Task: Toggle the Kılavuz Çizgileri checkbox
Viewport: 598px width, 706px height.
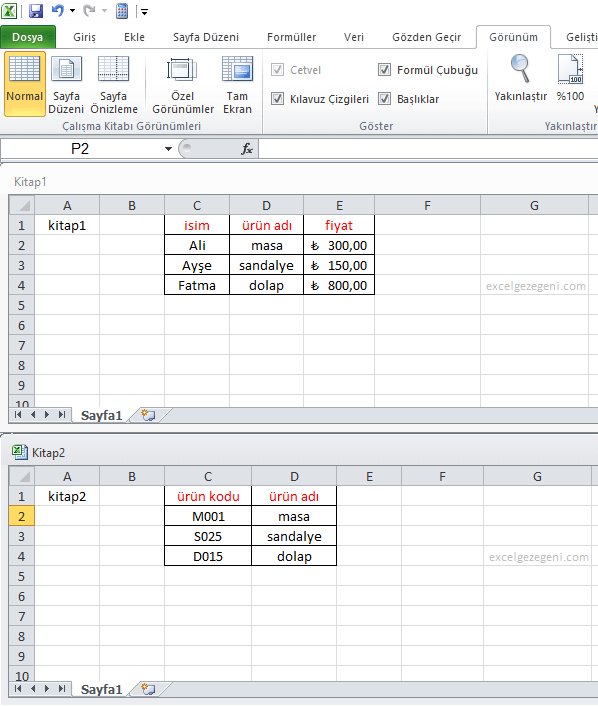Action: (x=277, y=99)
